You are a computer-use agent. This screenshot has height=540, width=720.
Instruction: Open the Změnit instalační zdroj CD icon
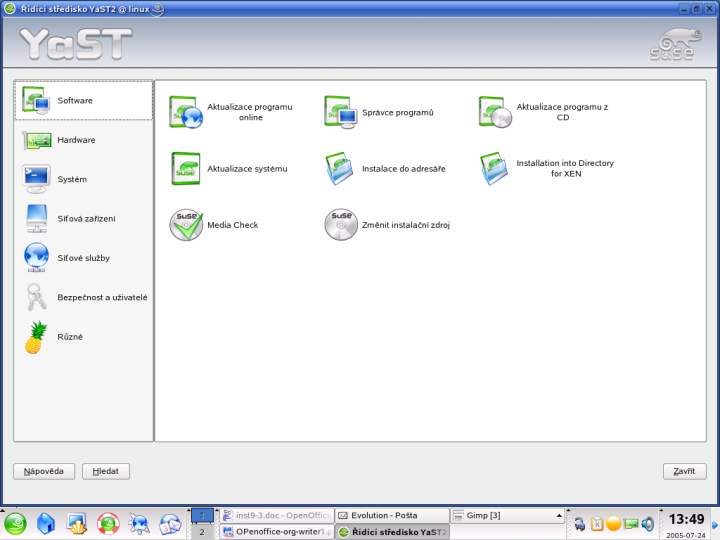(341, 225)
